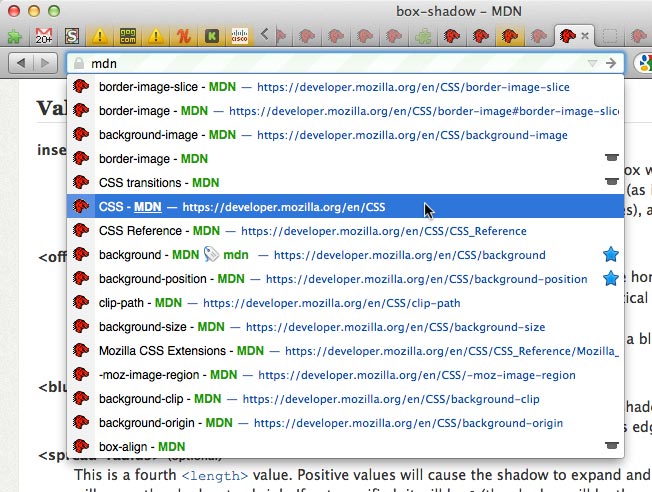Screen dimensions: 652x492
Task: Open the green K pinned tab
Action: 212,36
